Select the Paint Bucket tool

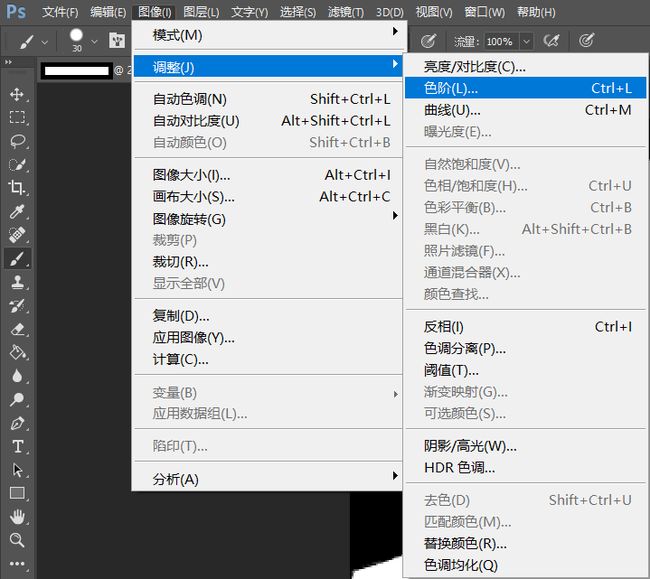18,353
